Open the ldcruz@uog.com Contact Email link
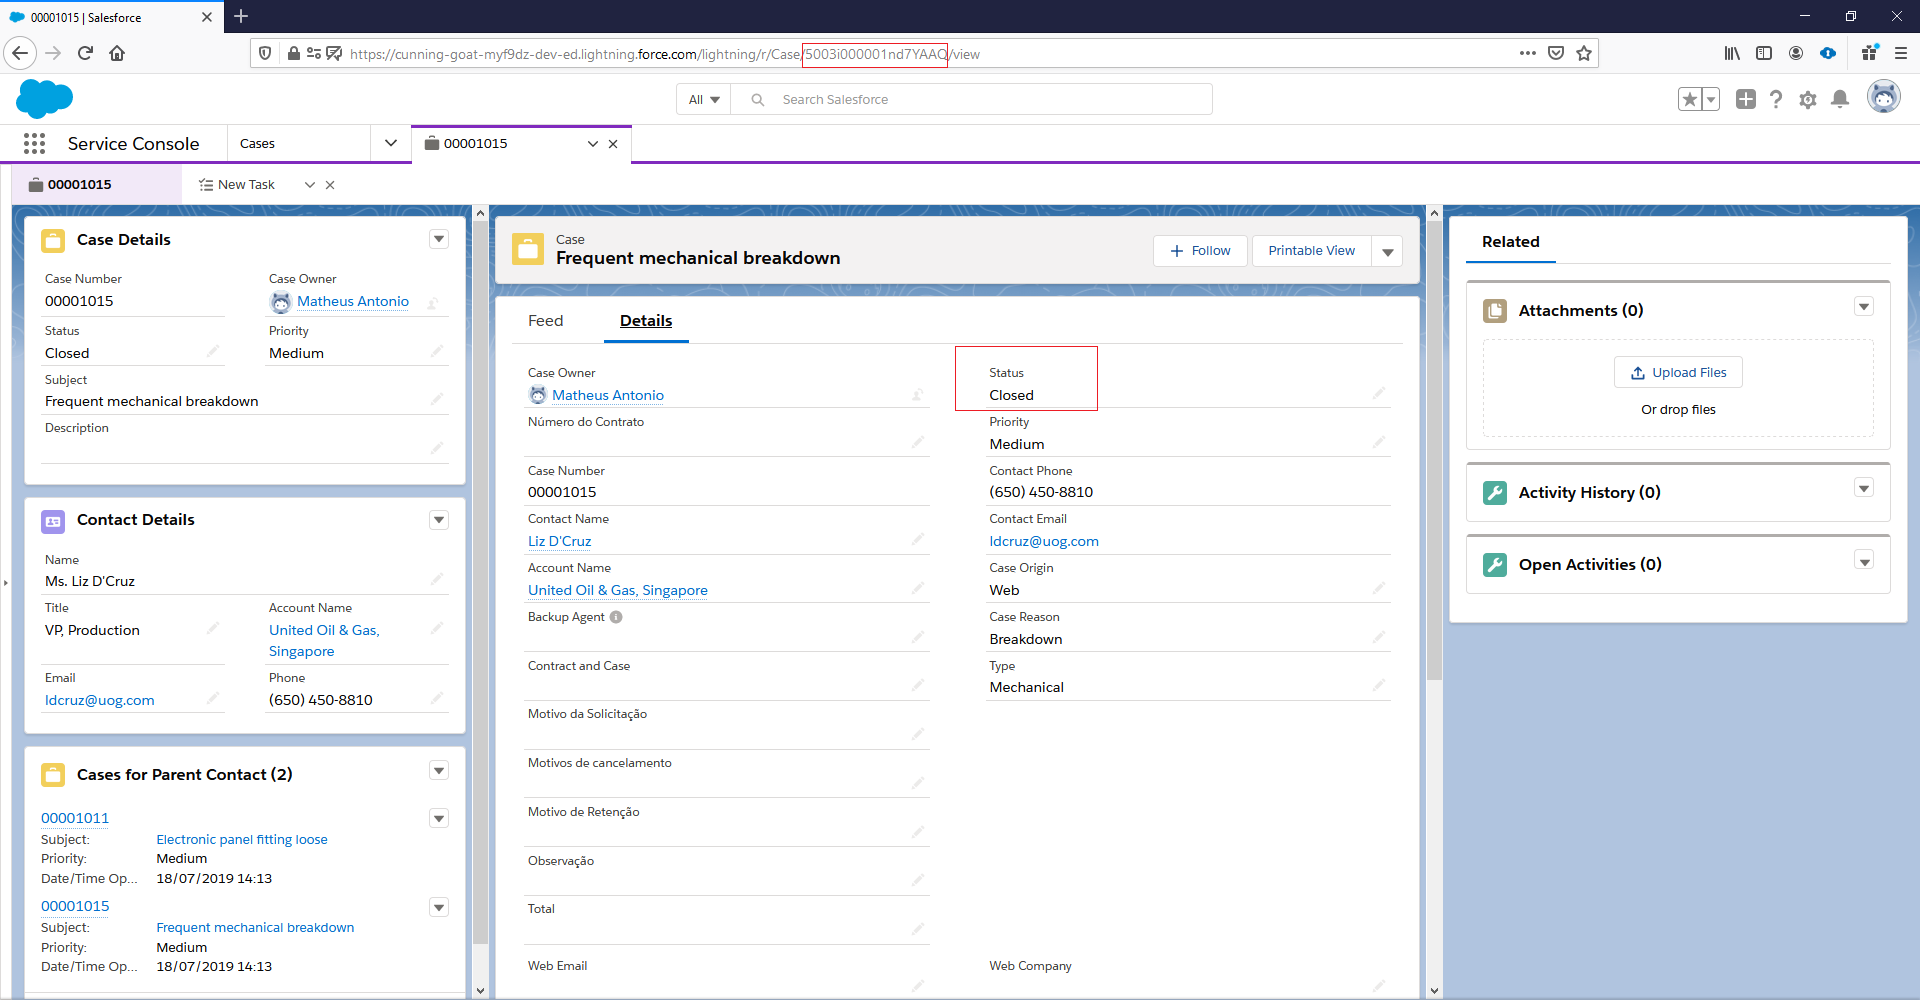The width and height of the screenshot is (1920, 1001). (1044, 541)
